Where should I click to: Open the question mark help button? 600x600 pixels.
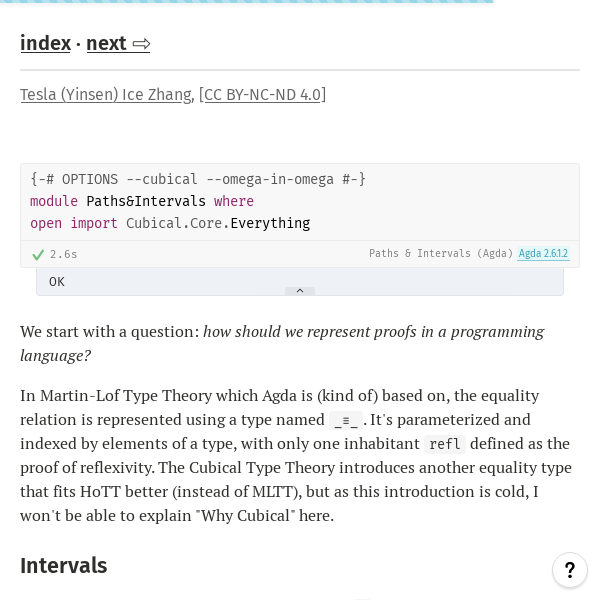570,570
